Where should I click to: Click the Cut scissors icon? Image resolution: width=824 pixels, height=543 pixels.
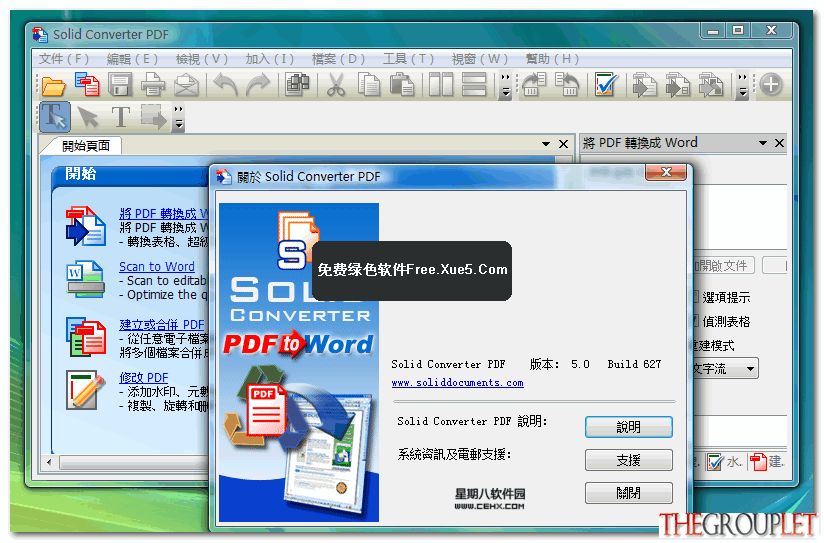click(336, 85)
